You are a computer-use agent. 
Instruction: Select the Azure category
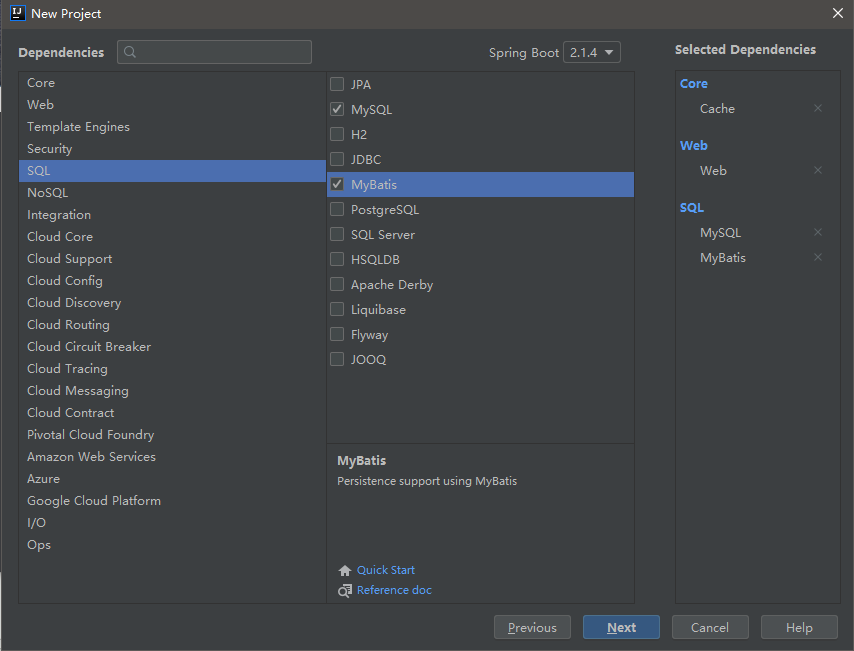click(172, 479)
